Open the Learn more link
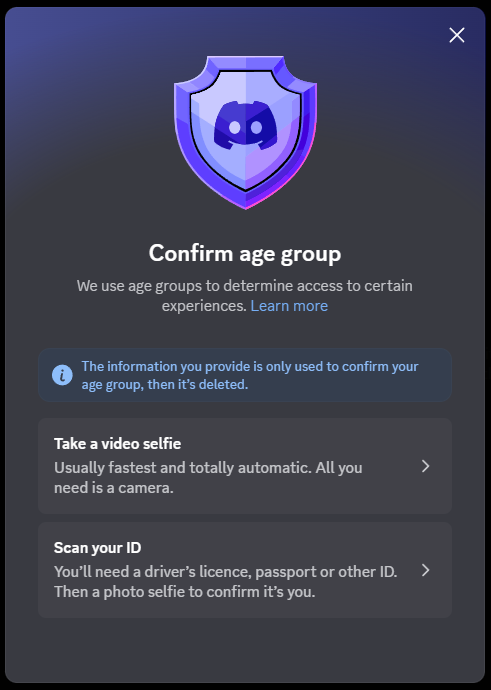Viewport: 491px width, 690px height. 289,306
